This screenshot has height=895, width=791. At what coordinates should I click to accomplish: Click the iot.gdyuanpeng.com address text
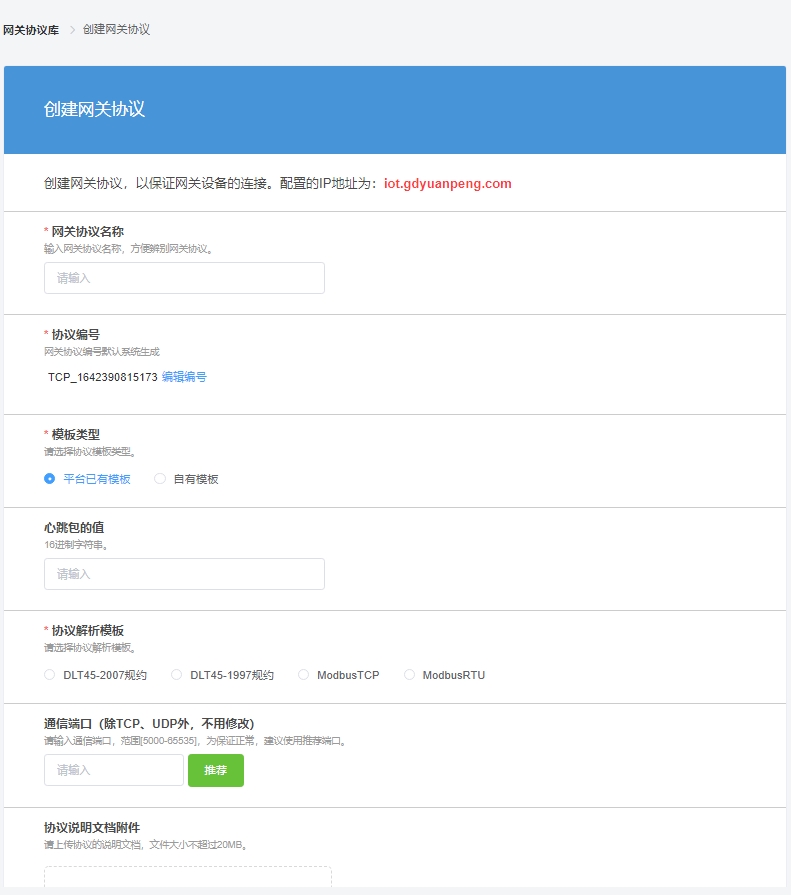coord(447,184)
